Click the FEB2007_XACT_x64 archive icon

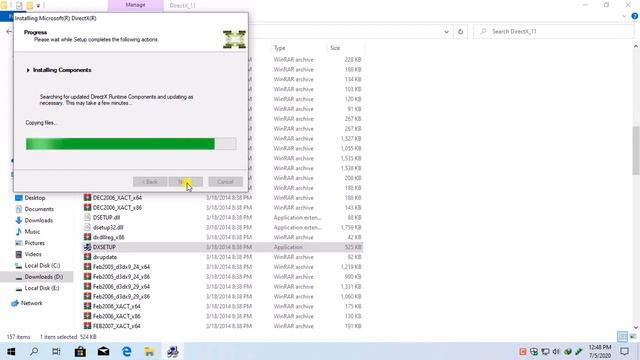[x=87, y=326]
